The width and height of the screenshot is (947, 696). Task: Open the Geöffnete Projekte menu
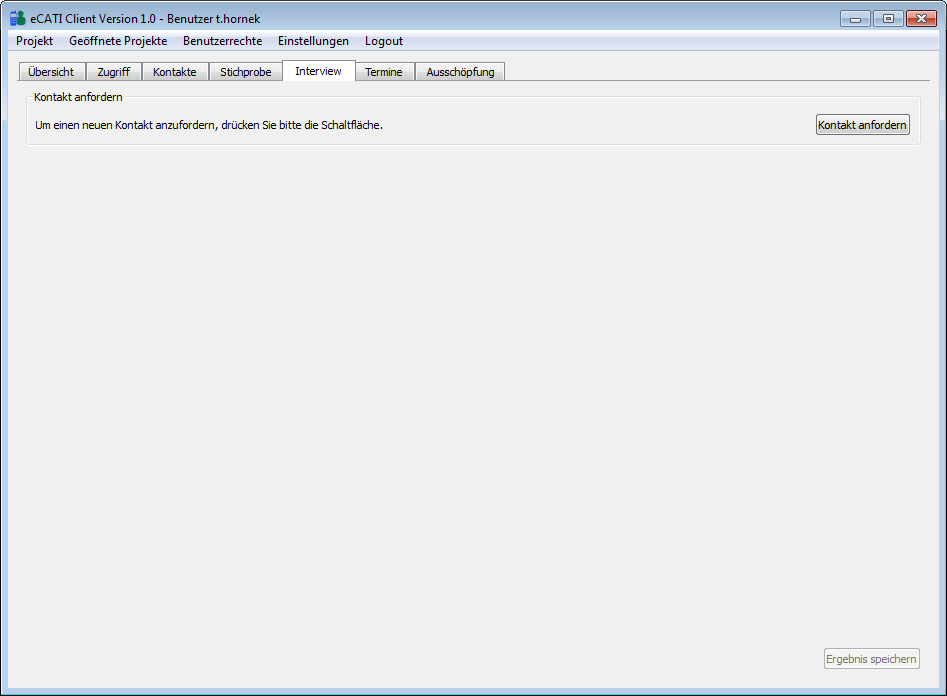pyautogui.click(x=118, y=41)
